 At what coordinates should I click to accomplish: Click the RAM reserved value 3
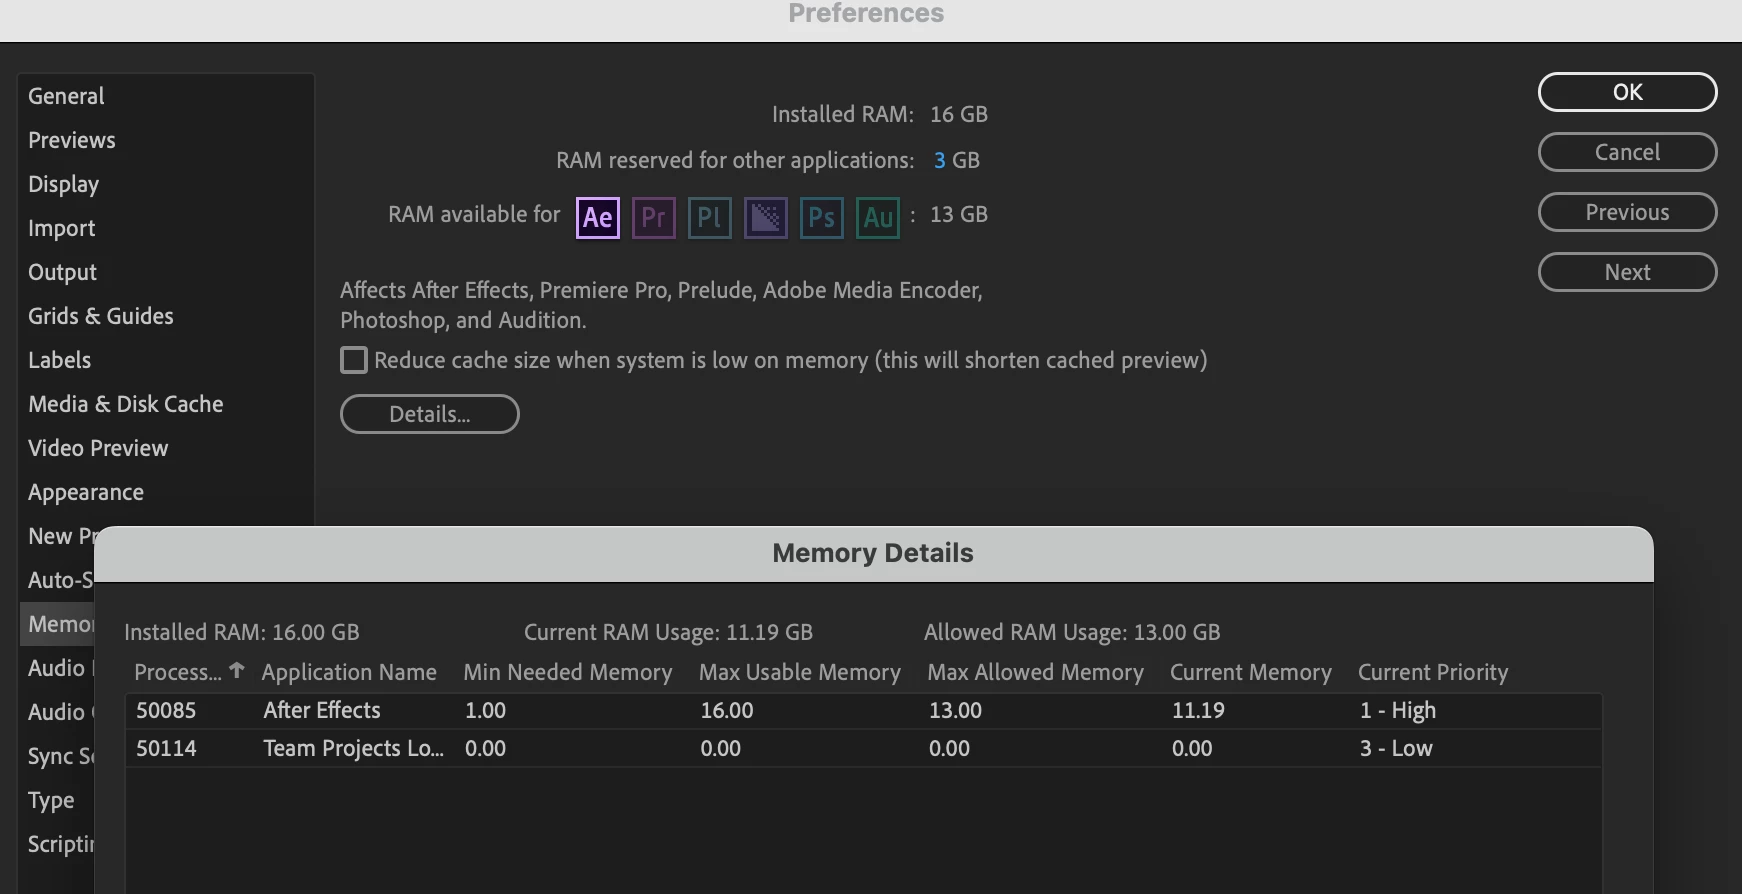tap(939, 160)
